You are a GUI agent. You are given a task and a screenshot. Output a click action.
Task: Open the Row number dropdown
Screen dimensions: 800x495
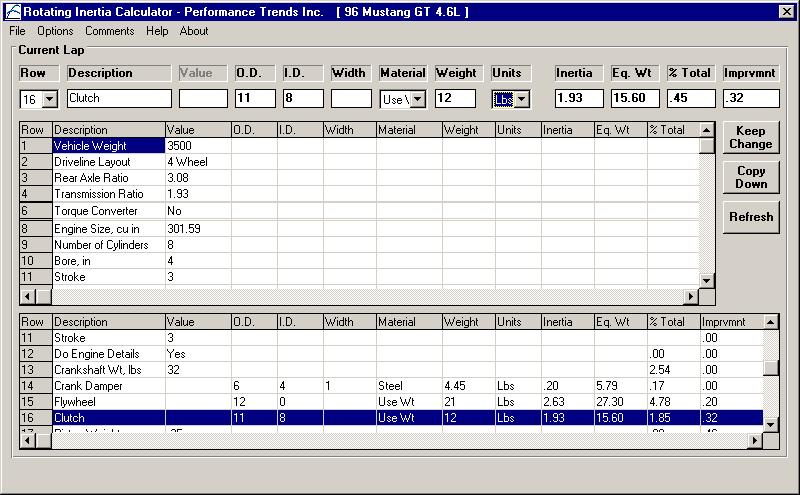[x=50, y=99]
